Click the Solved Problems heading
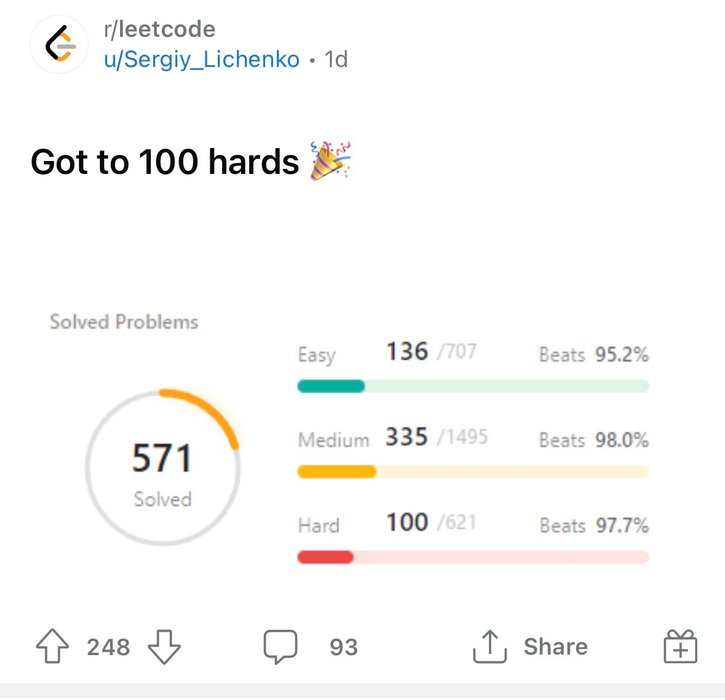 pyautogui.click(x=124, y=322)
